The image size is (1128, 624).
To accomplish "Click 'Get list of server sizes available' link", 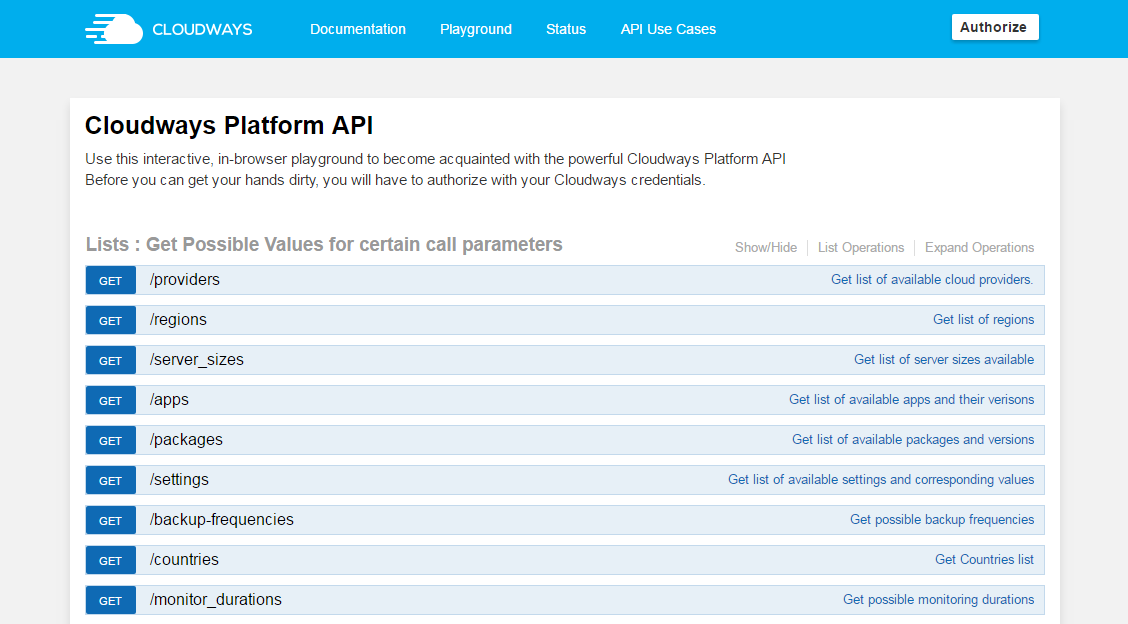I will 944,360.
